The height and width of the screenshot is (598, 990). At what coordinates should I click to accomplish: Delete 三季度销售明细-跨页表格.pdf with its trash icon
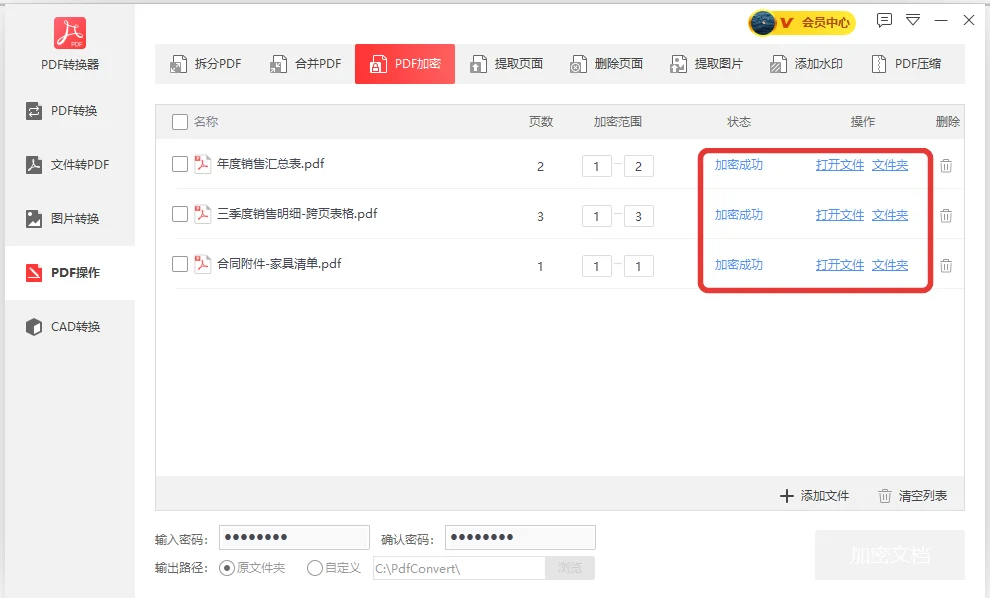tap(946, 215)
